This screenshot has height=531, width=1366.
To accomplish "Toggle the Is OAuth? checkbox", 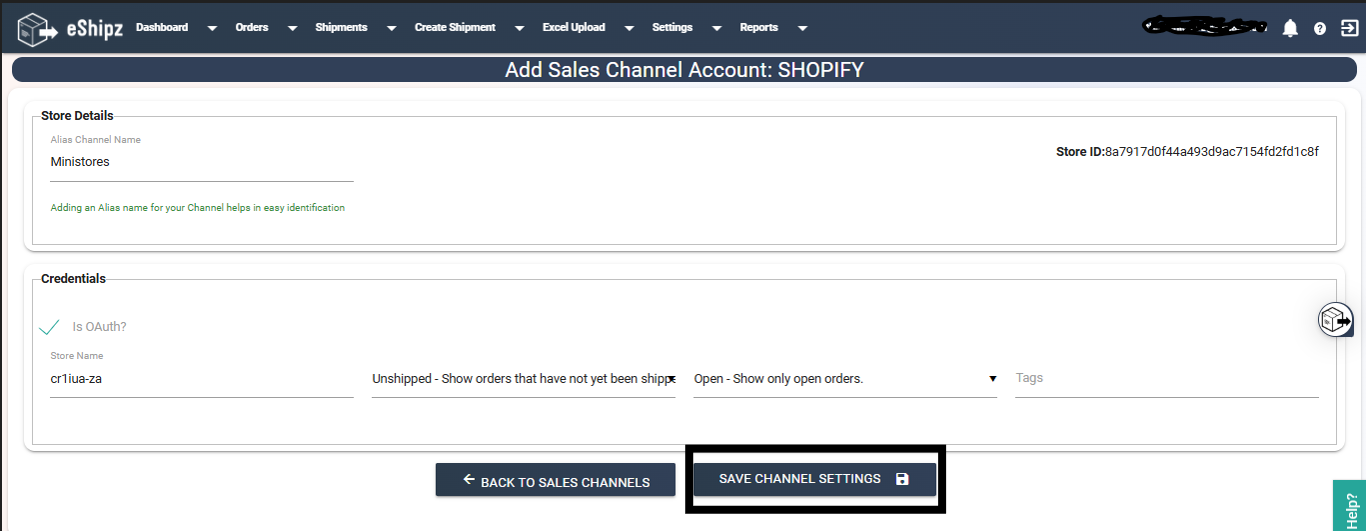I will pos(49,327).
